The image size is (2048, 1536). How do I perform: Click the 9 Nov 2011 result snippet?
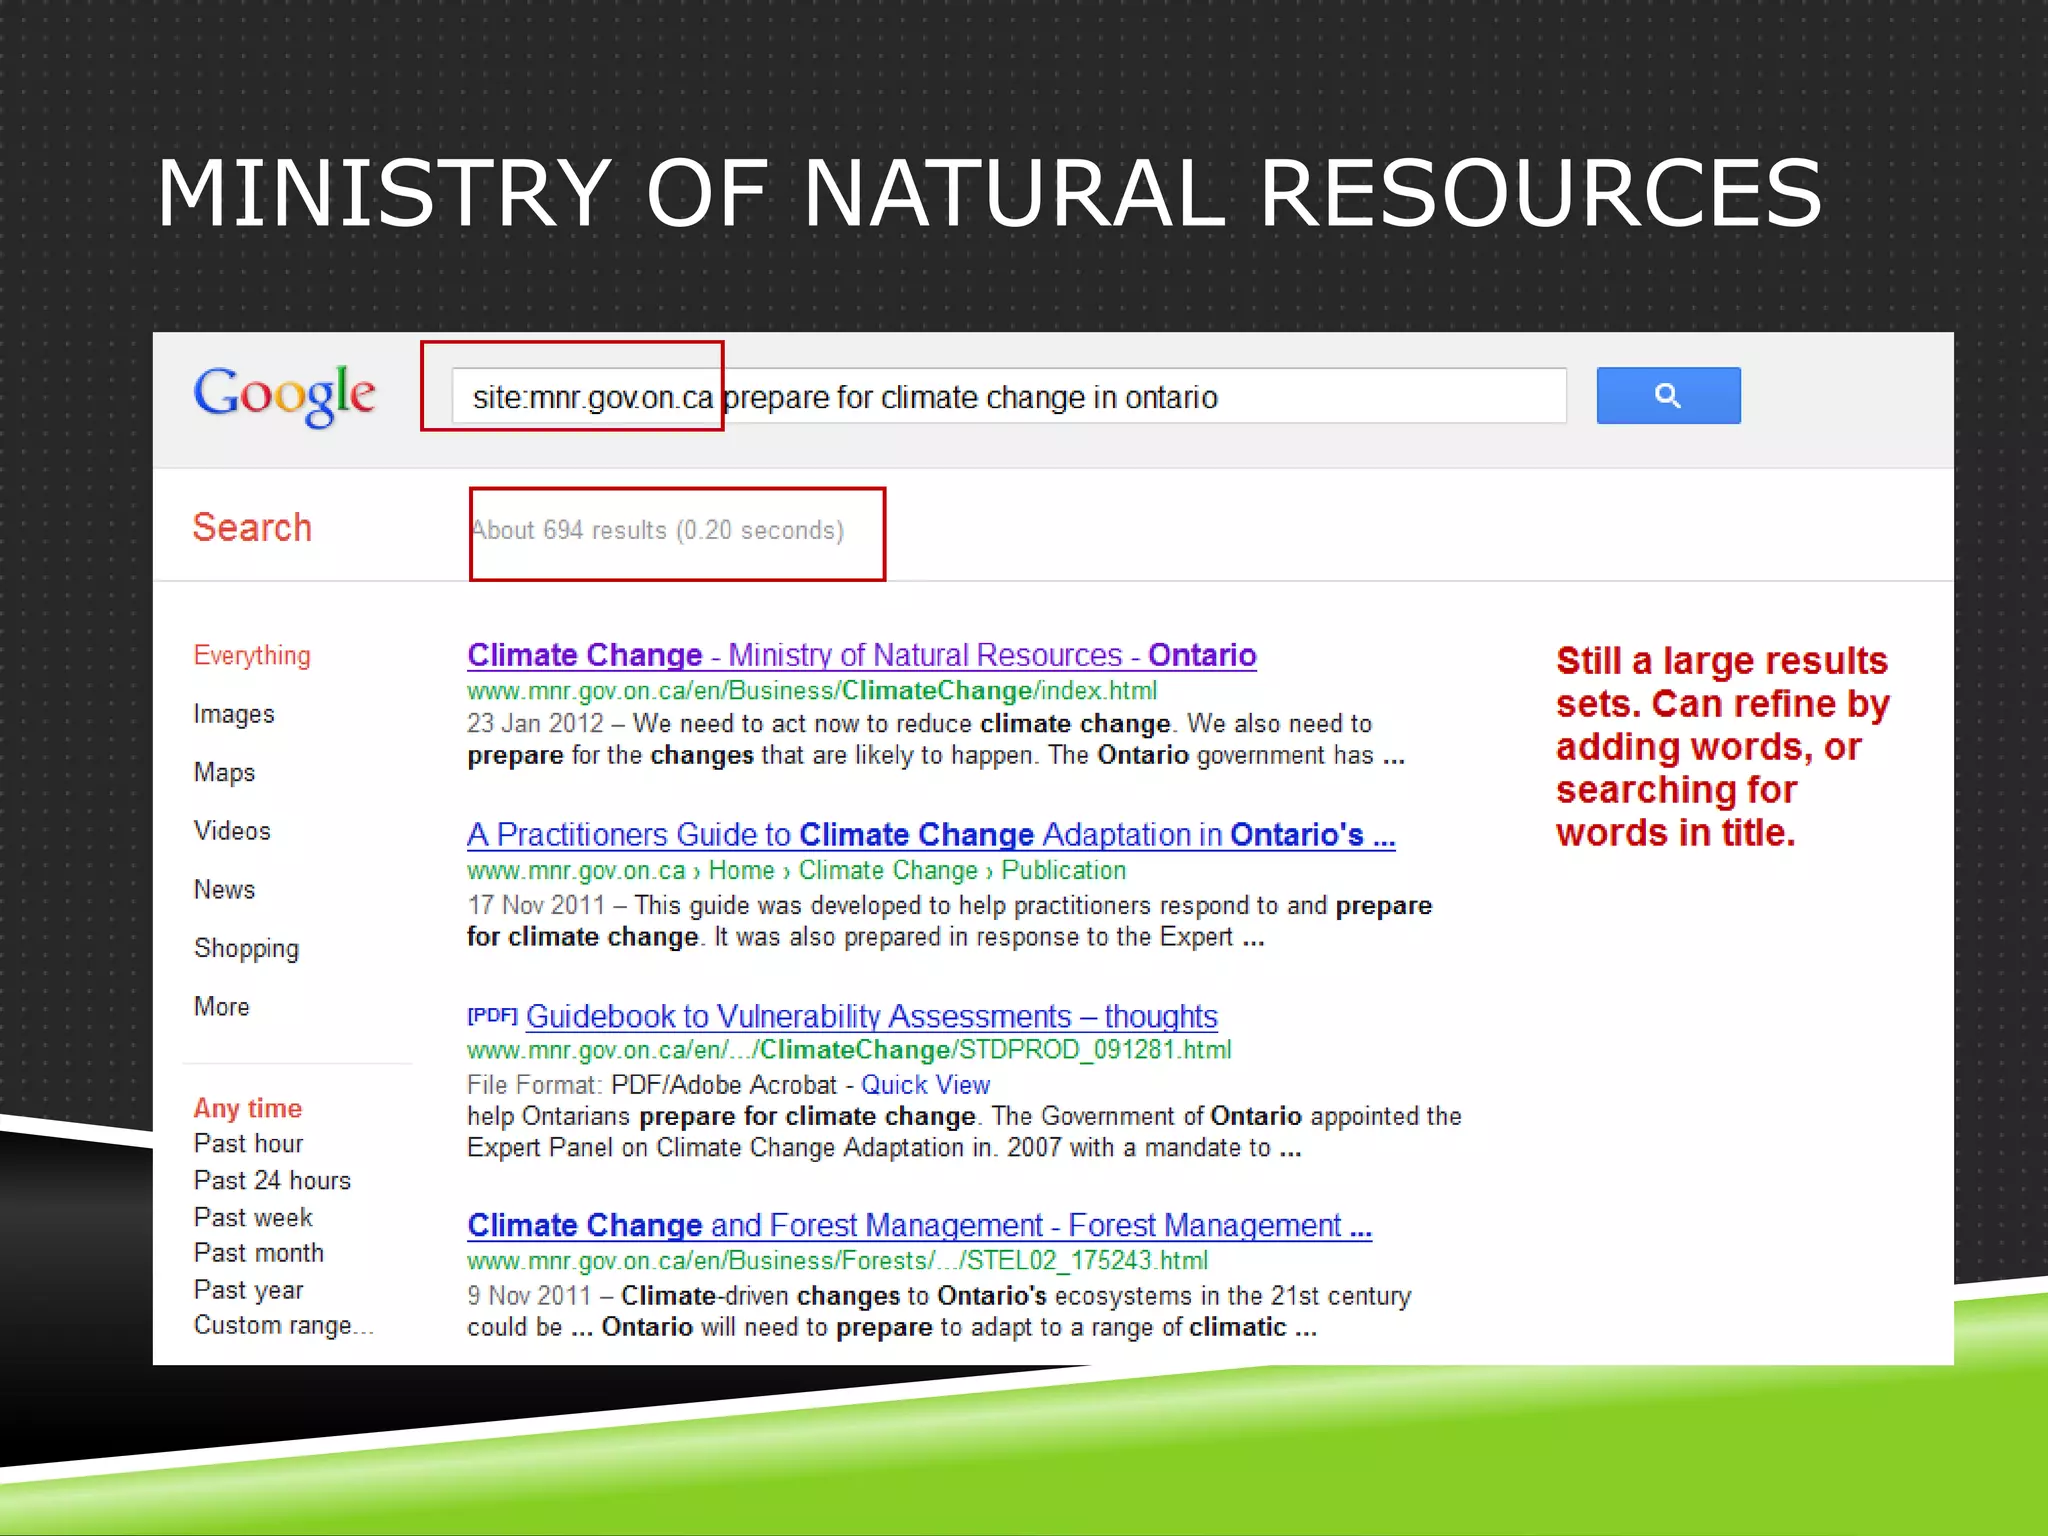[939, 1311]
